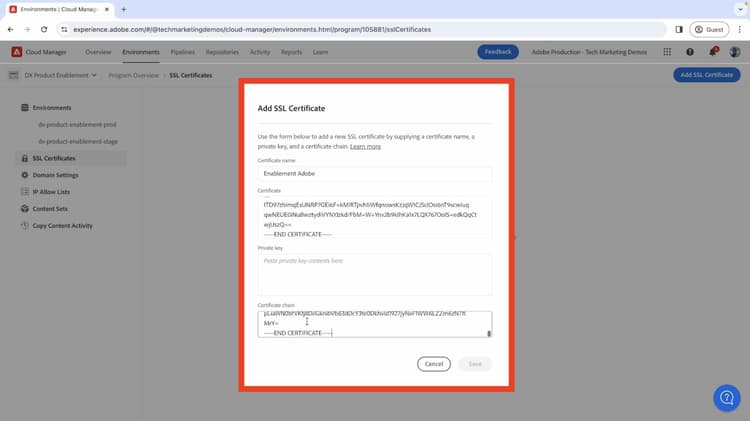Switch to the Learn tab
The height and width of the screenshot is (421, 750).
click(x=320, y=52)
